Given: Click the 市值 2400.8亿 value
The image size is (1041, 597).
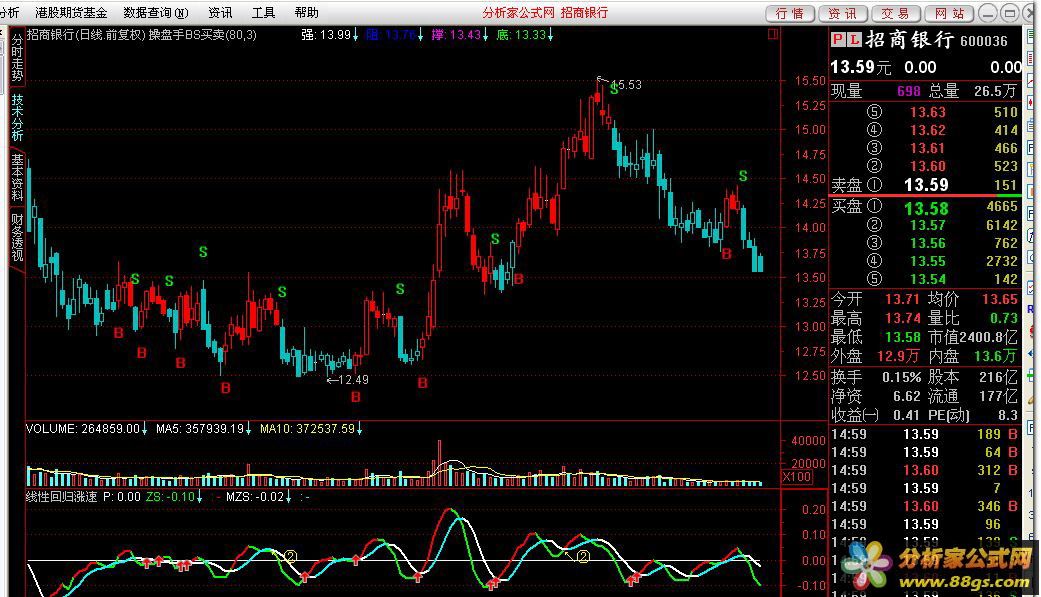Looking at the screenshot, I should pyautogui.click(x=989, y=337).
